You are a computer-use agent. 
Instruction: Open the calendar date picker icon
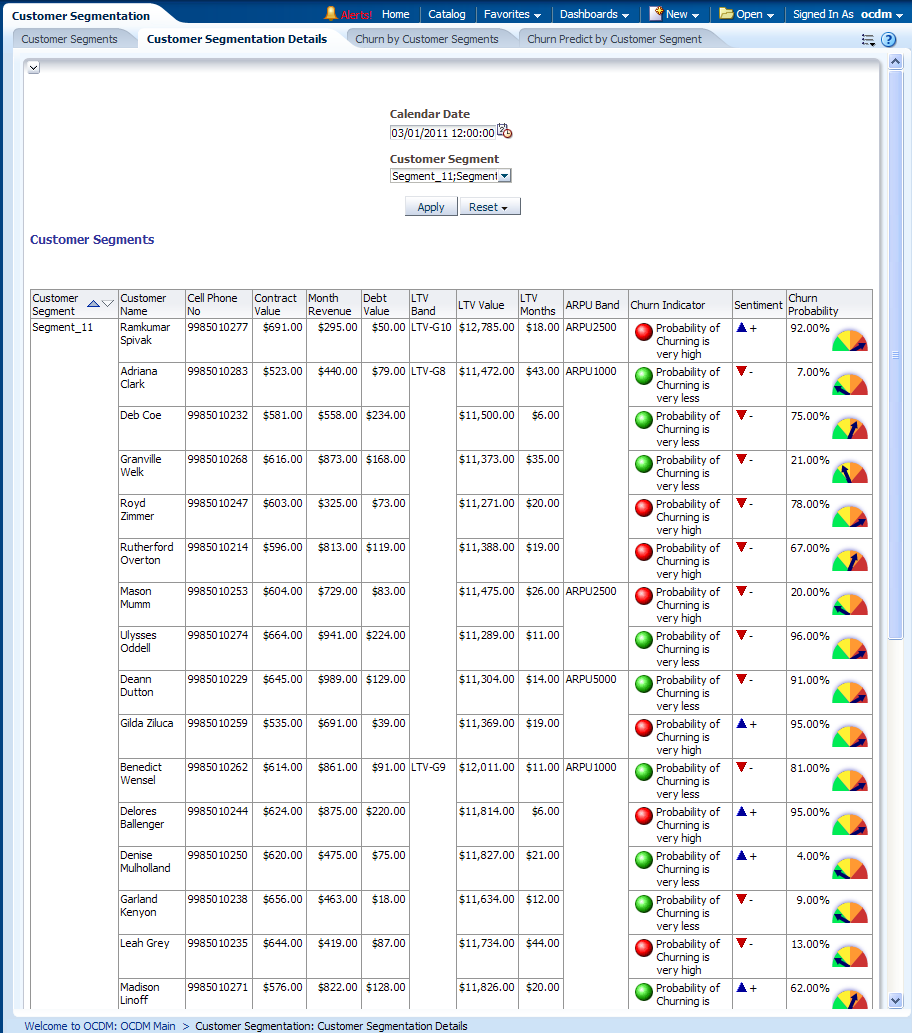tap(505, 131)
